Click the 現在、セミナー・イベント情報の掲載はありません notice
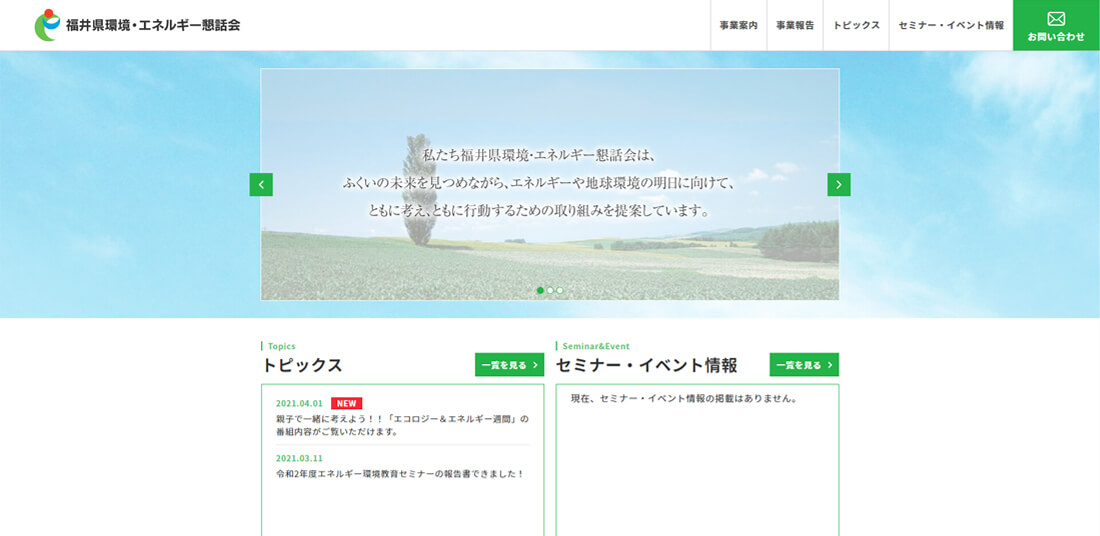Image resolution: width=1100 pixels, height=536 pixels. [685, 398]
